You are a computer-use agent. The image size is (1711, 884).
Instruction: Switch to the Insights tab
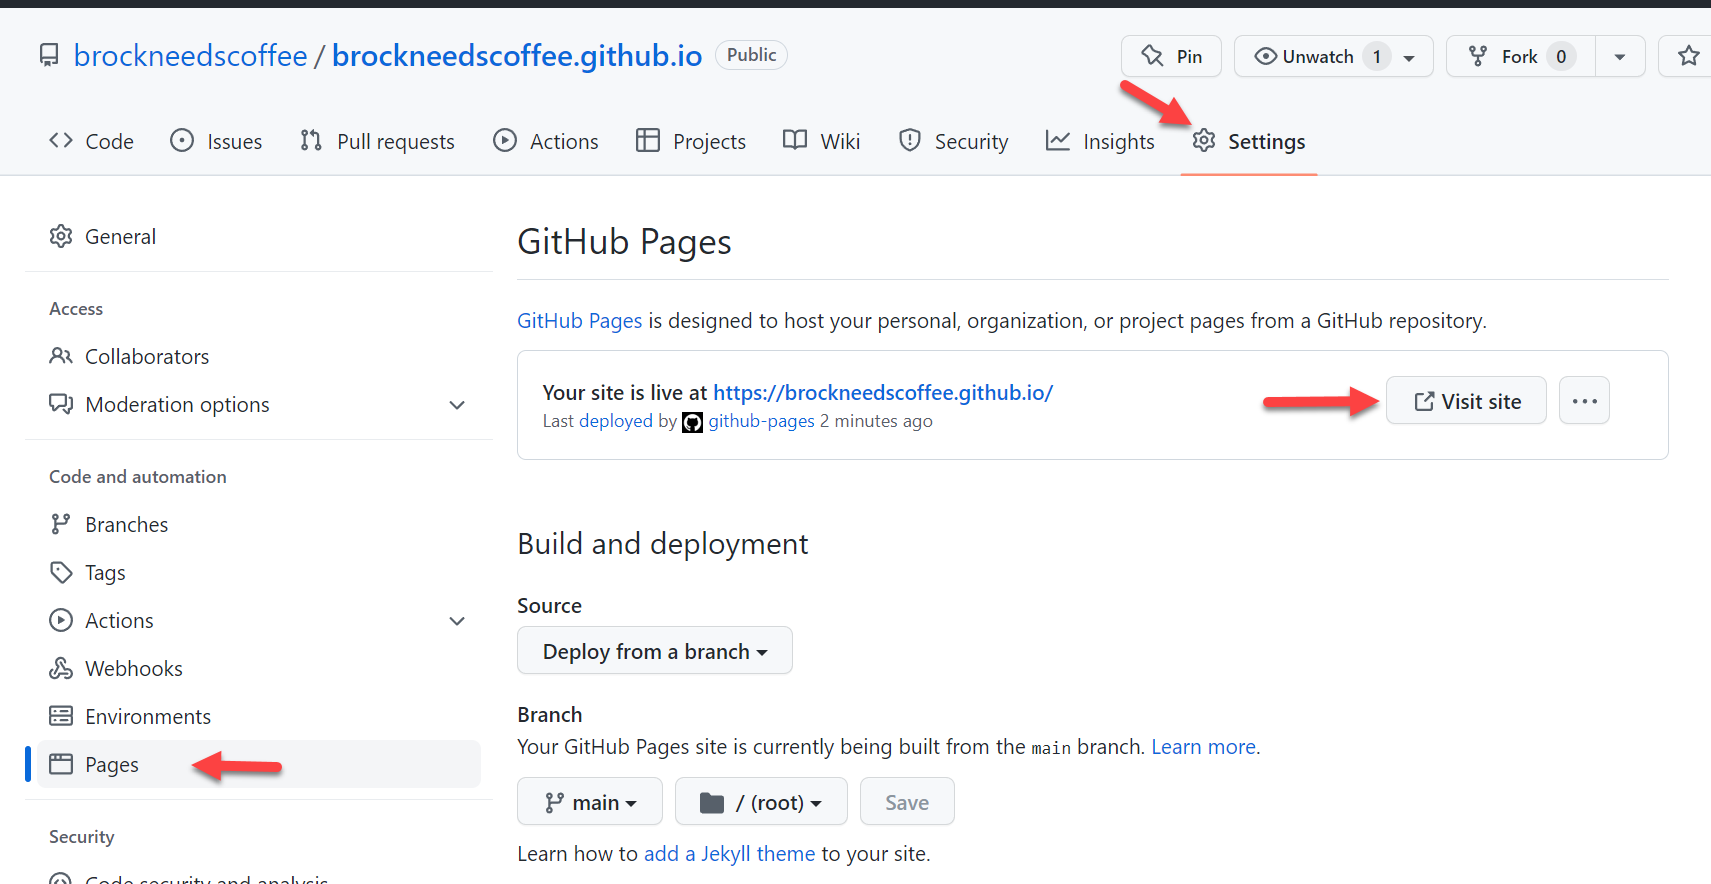click(x=1100, y=142)
